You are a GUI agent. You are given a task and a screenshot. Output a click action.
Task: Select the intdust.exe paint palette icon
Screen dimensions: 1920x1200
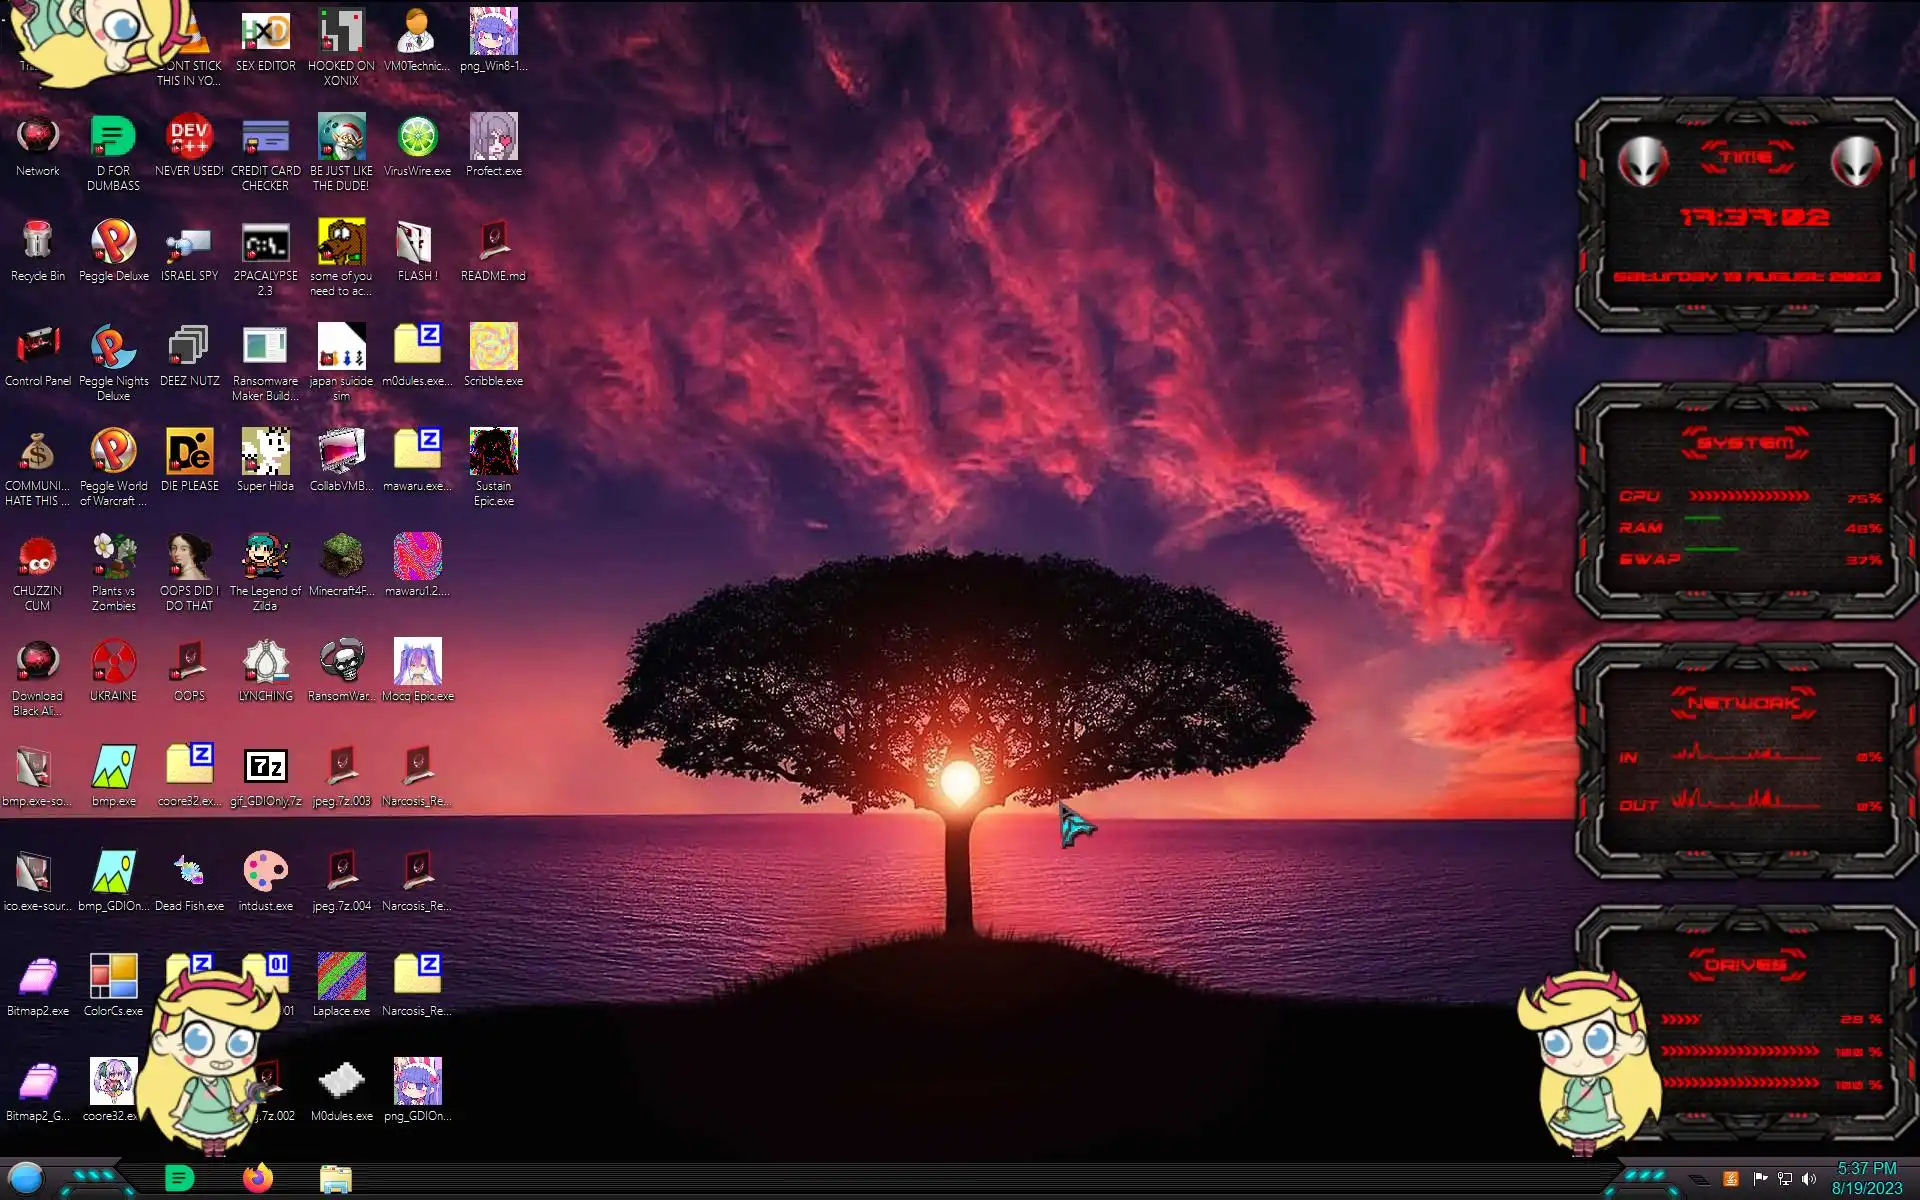265,873
